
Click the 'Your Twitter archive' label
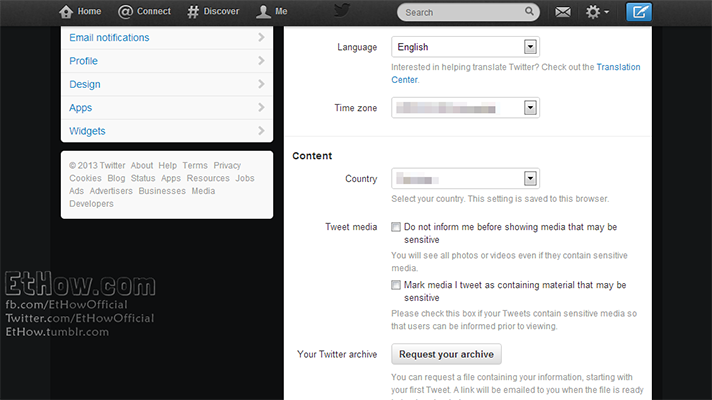[x=337, y=354]
